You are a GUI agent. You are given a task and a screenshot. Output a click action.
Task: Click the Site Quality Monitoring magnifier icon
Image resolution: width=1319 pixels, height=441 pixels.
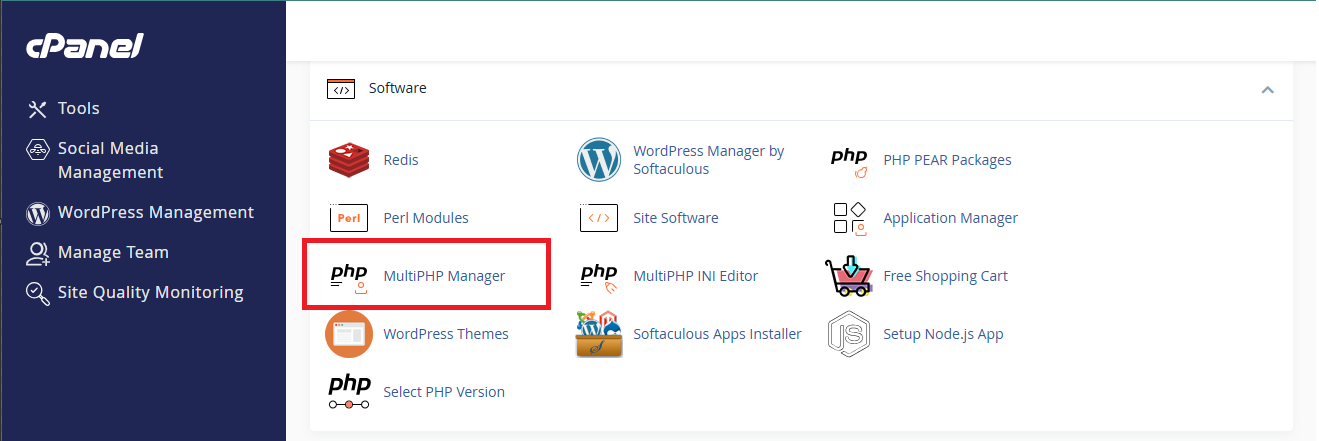[38, 293]
